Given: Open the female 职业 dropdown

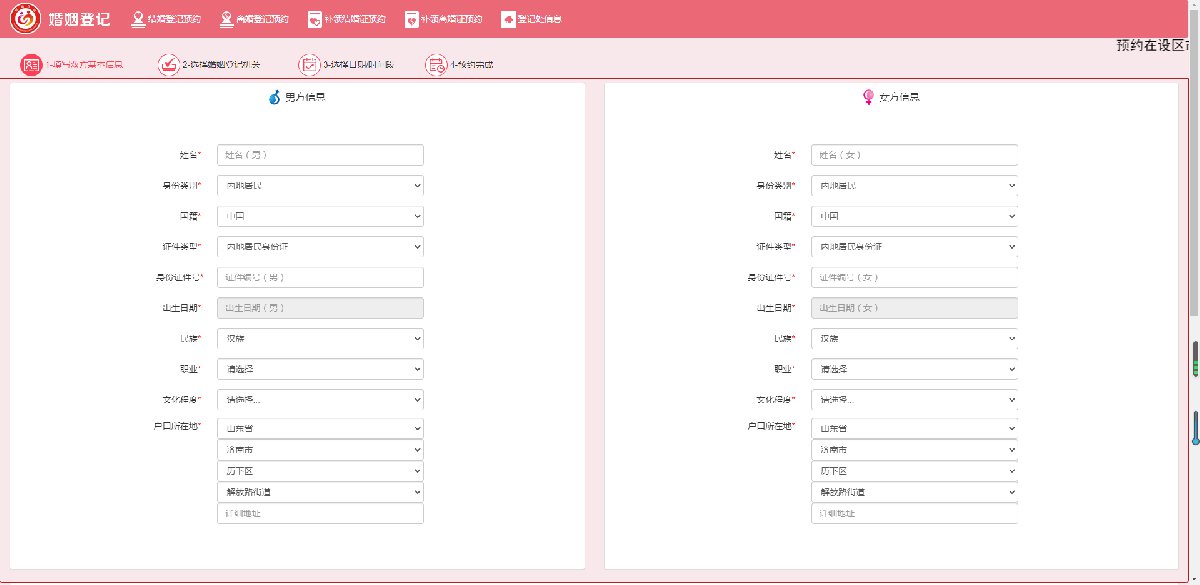Looking at the screenshot, I should pos(914,369).
